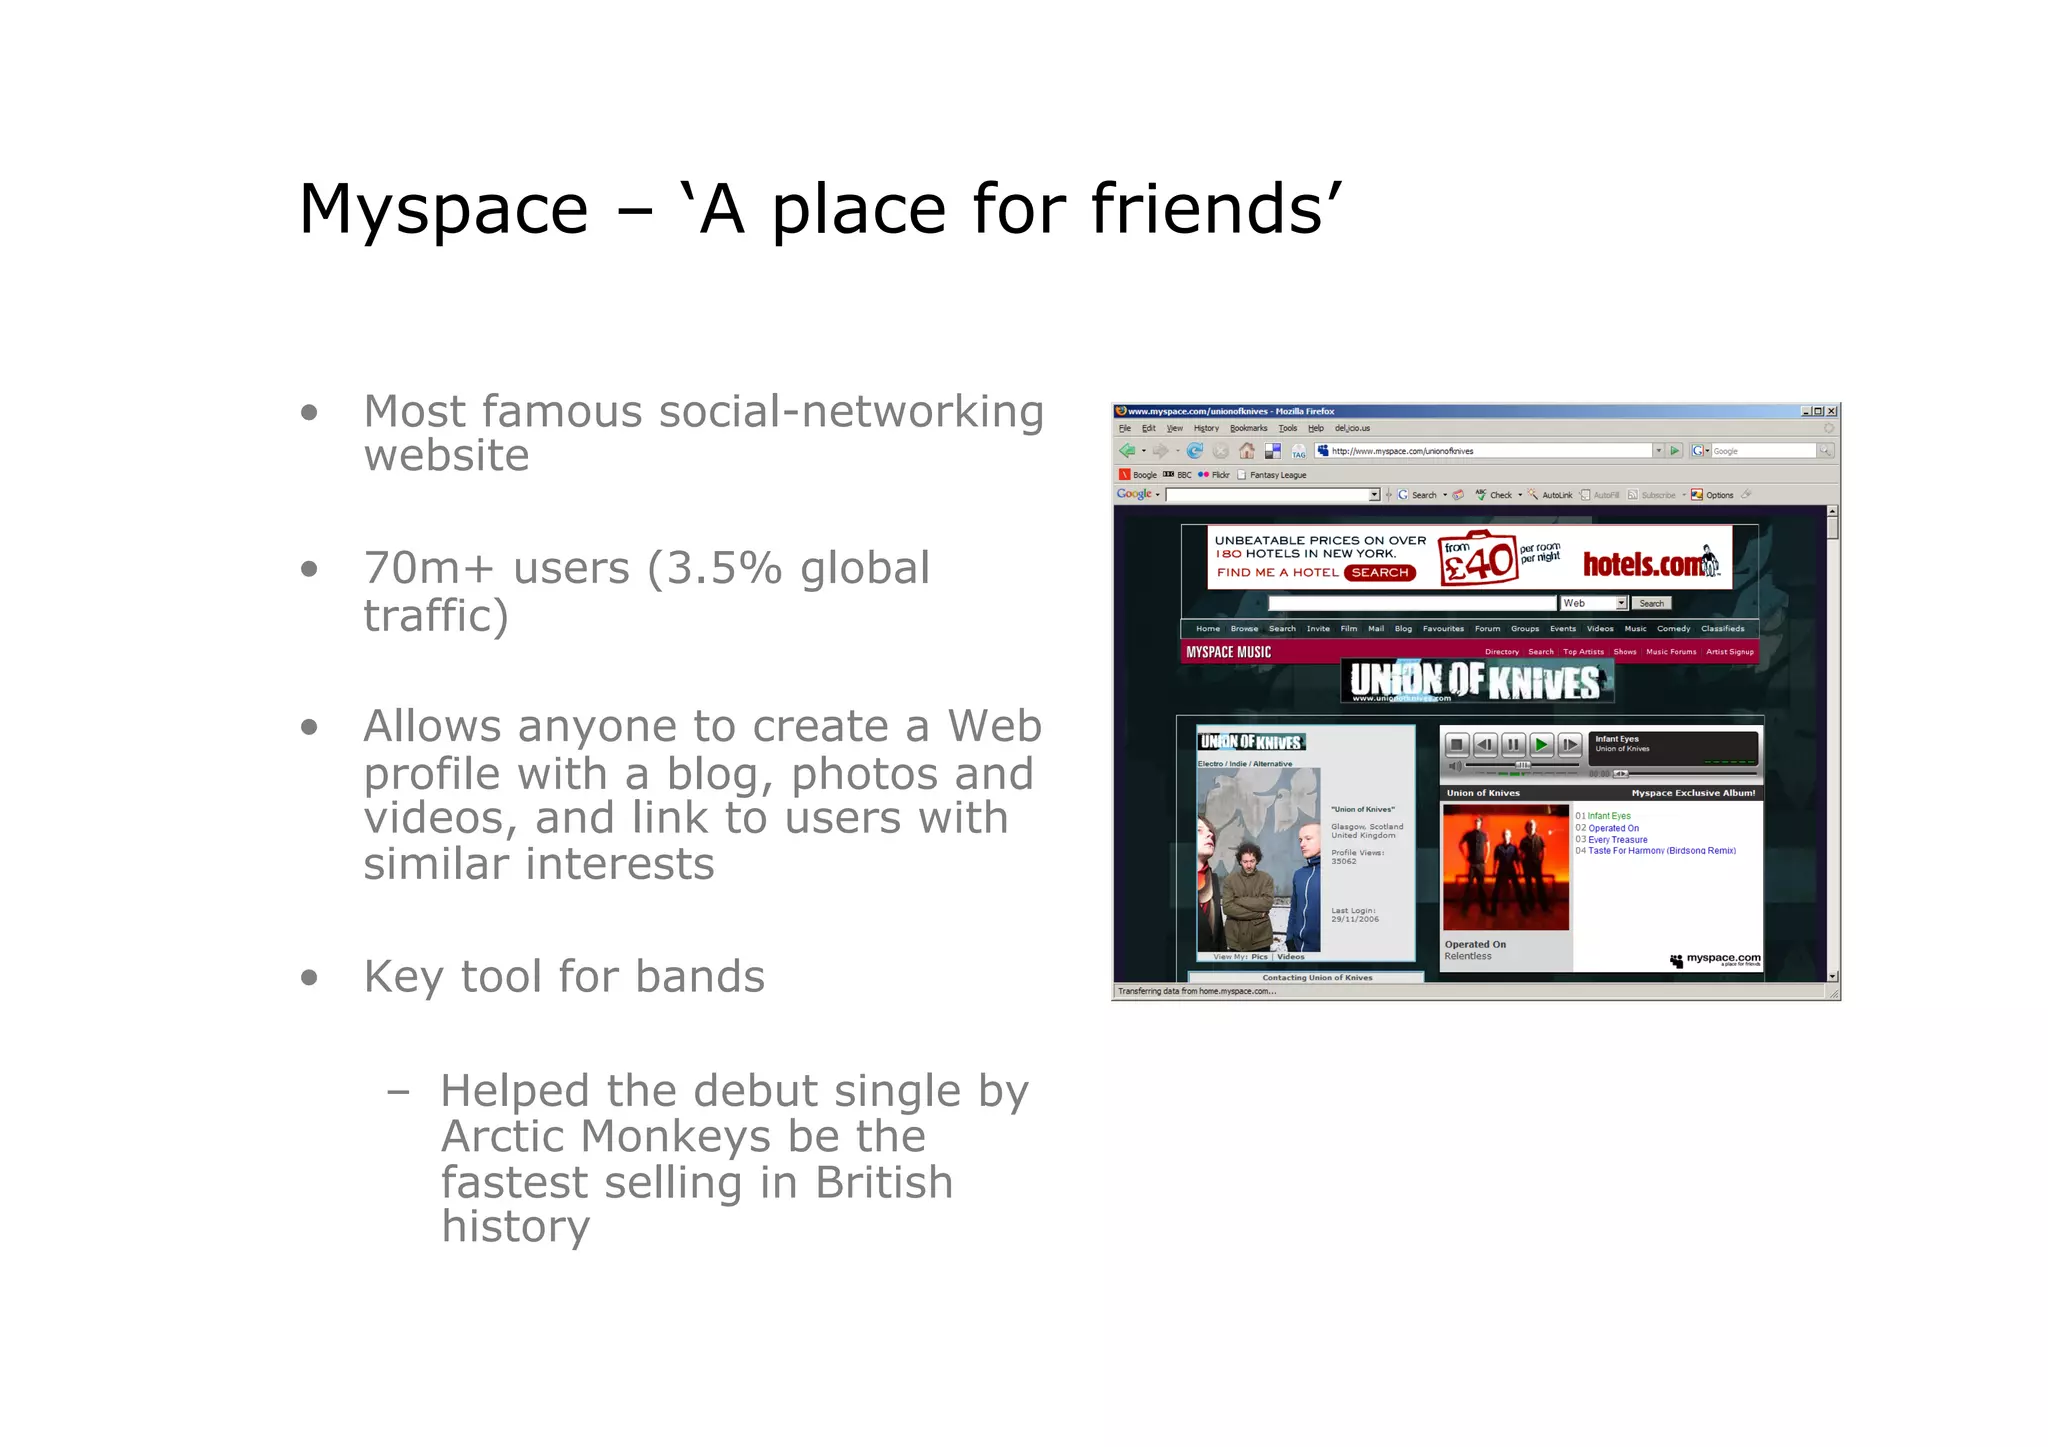This screenshot has width=2048, height=1447.
Task: Expand the address bar URL dropdown
Action: point(1658,451)
